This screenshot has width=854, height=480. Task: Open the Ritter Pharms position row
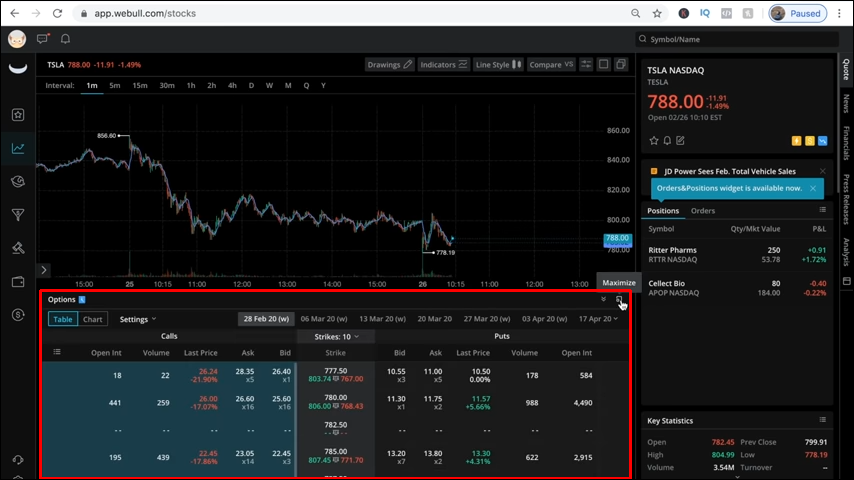point(737,254)
